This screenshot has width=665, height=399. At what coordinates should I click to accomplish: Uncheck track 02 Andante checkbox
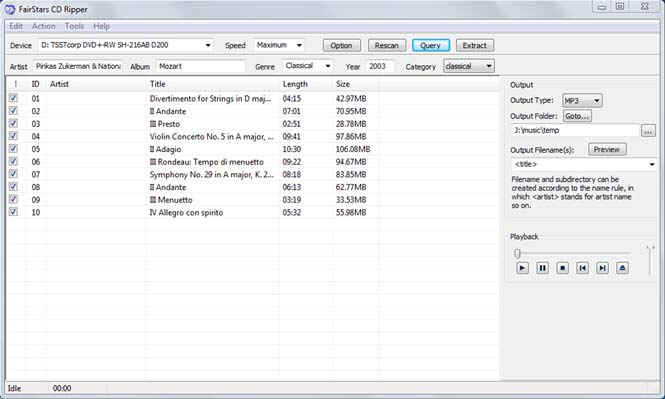point(13,111)
